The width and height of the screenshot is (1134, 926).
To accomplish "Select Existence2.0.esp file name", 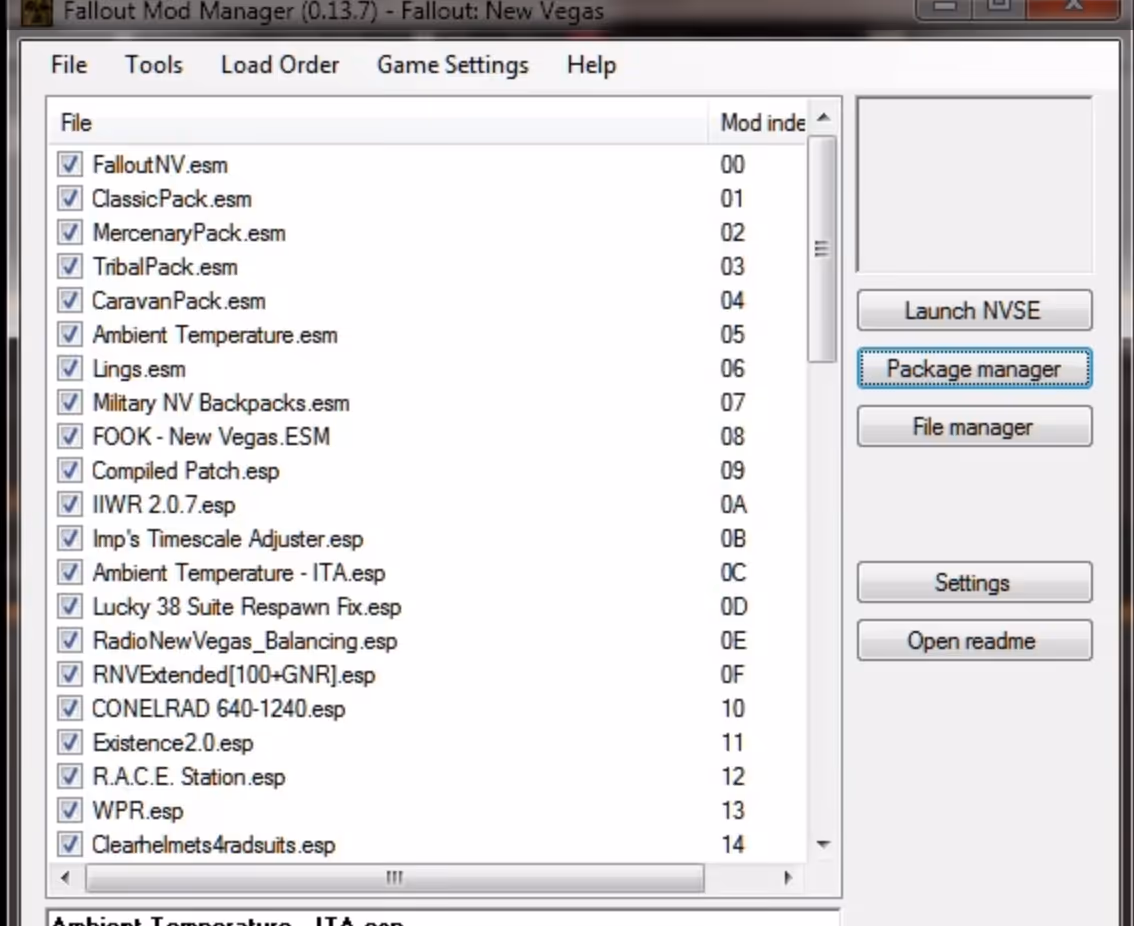I will pyautogui.click(x=173, y=743).
